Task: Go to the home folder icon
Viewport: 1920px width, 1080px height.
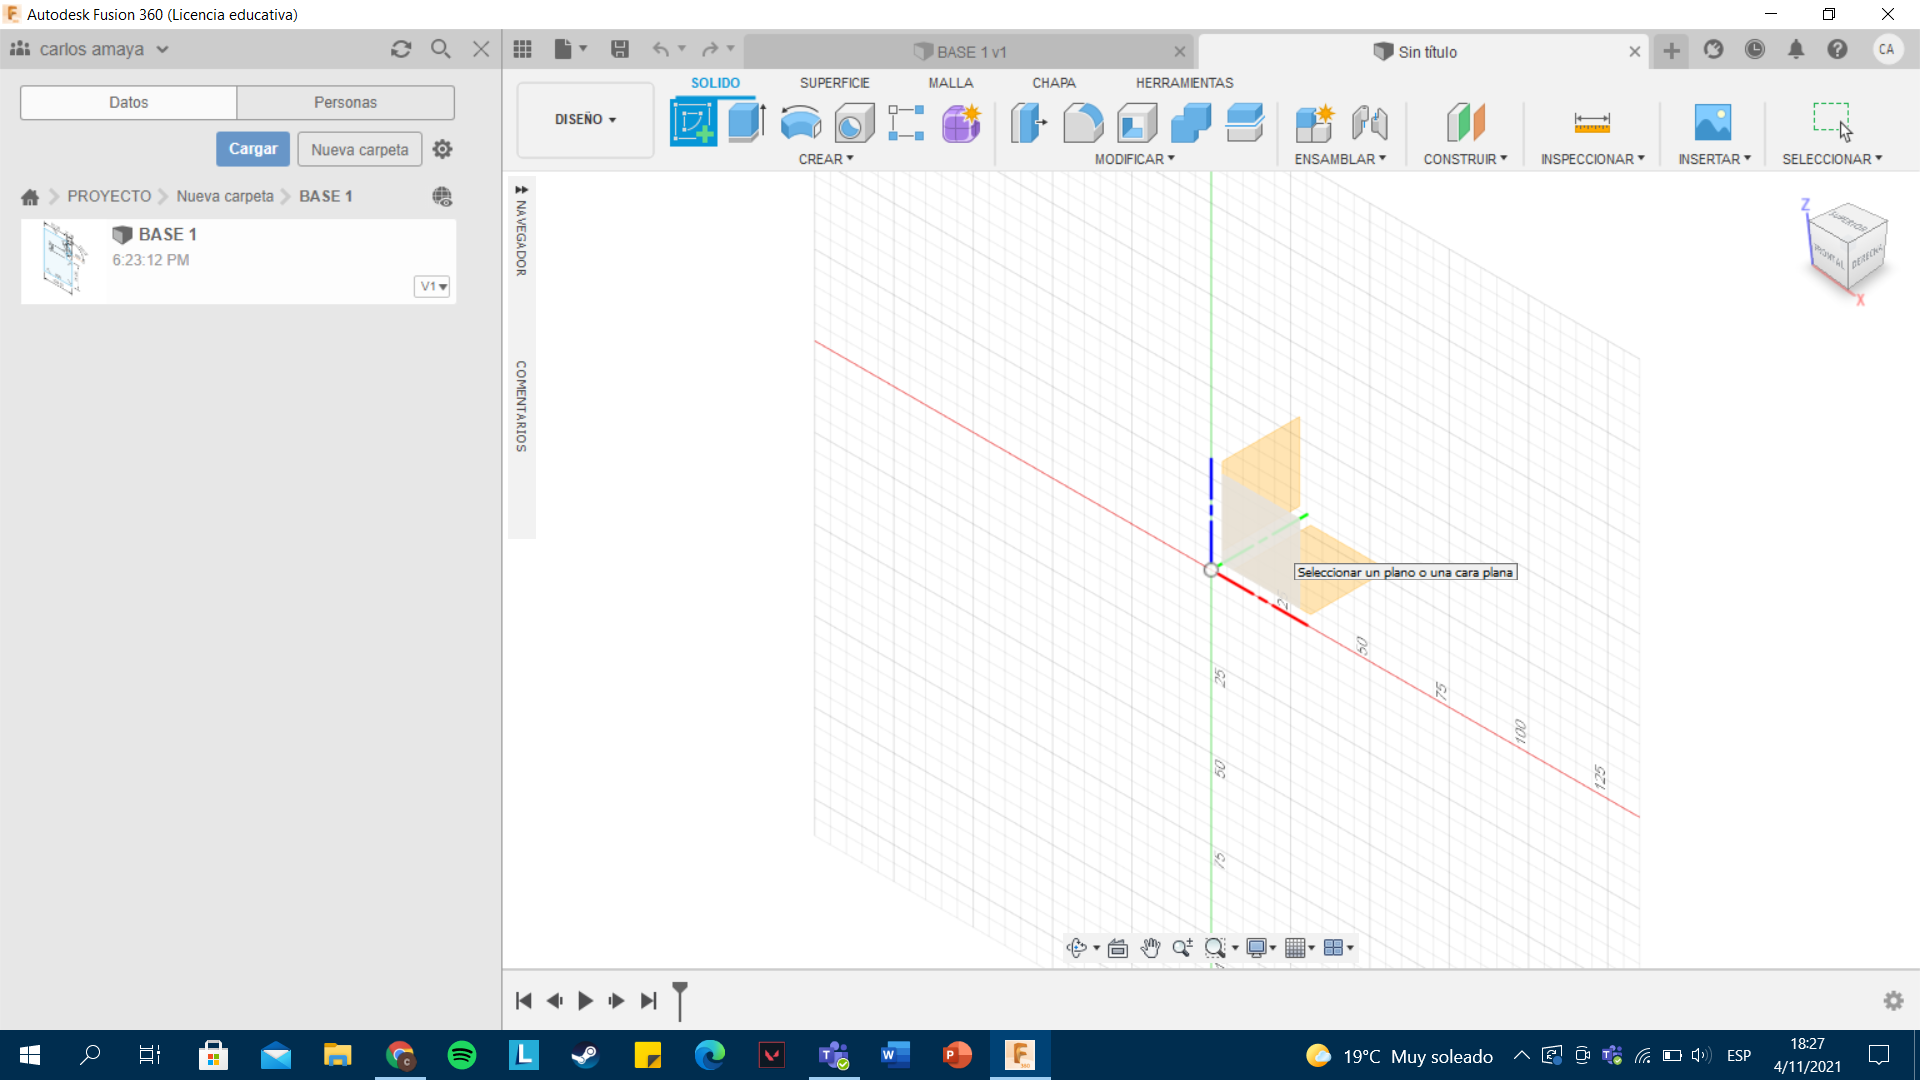Action: [30, 197]
